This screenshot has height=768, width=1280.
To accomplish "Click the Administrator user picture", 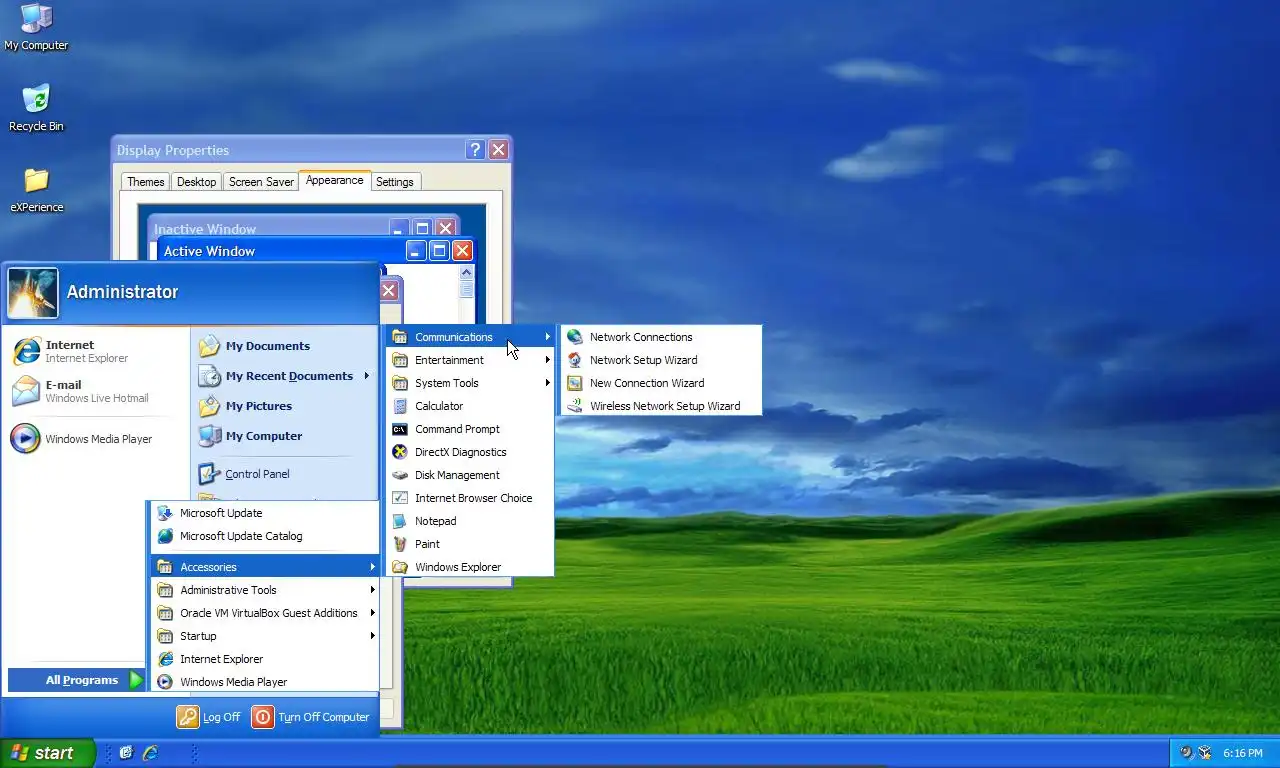I will 33,293.
